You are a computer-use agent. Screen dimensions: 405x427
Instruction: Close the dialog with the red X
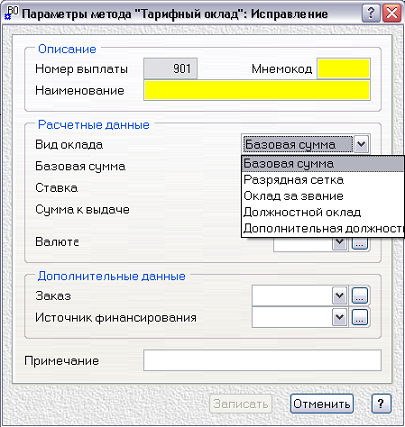pos(392,13)
